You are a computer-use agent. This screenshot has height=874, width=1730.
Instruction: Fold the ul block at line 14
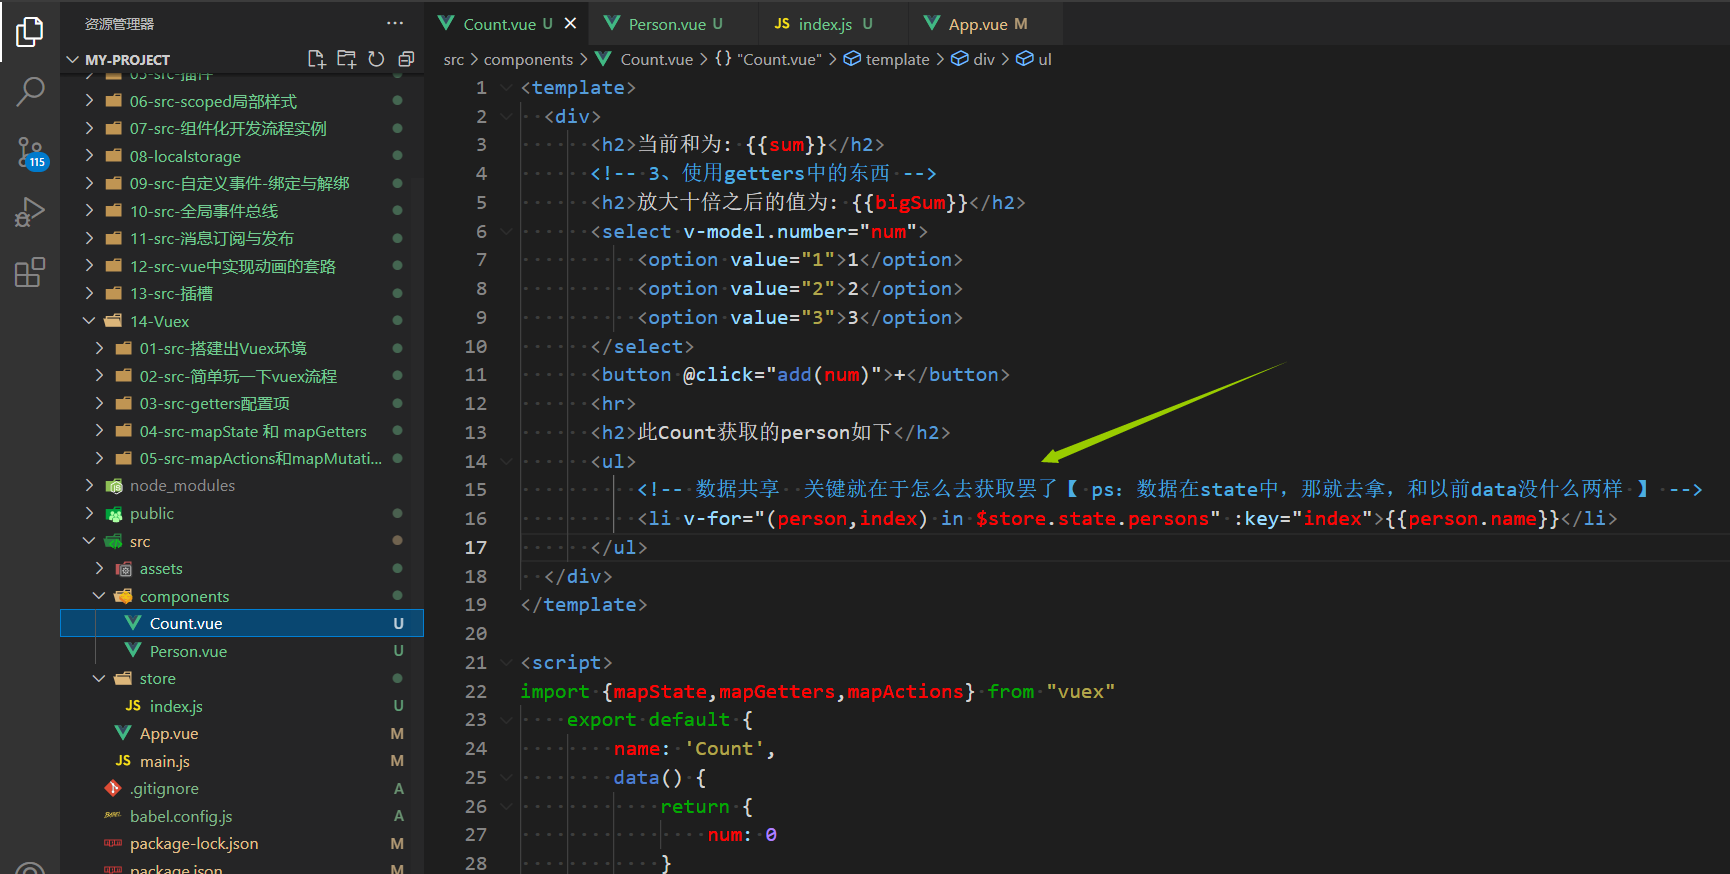click(506, 462)
